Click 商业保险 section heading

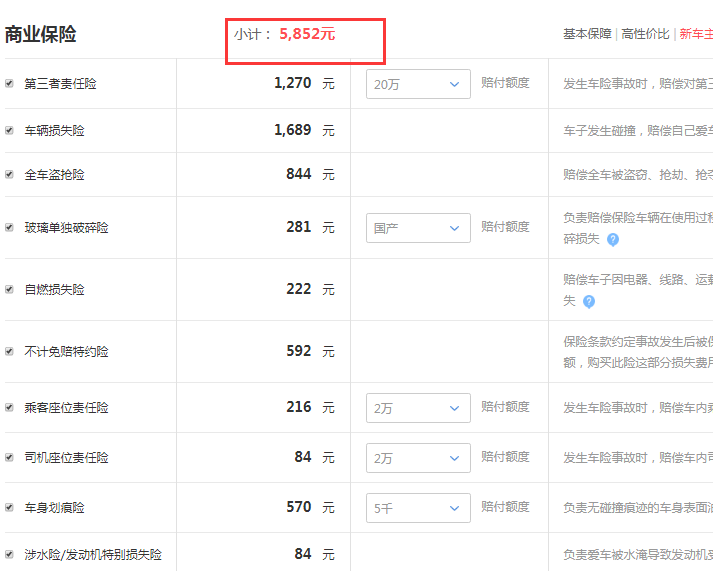tap(40, 35)
